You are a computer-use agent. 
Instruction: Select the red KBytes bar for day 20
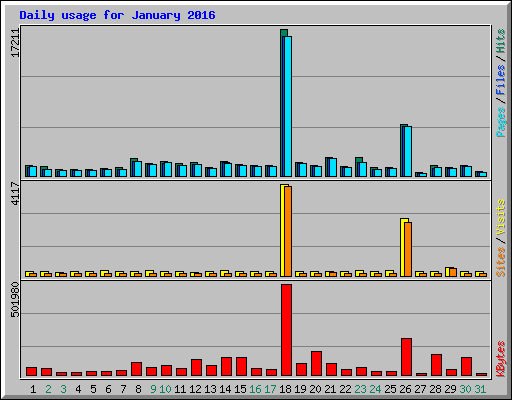316,363
